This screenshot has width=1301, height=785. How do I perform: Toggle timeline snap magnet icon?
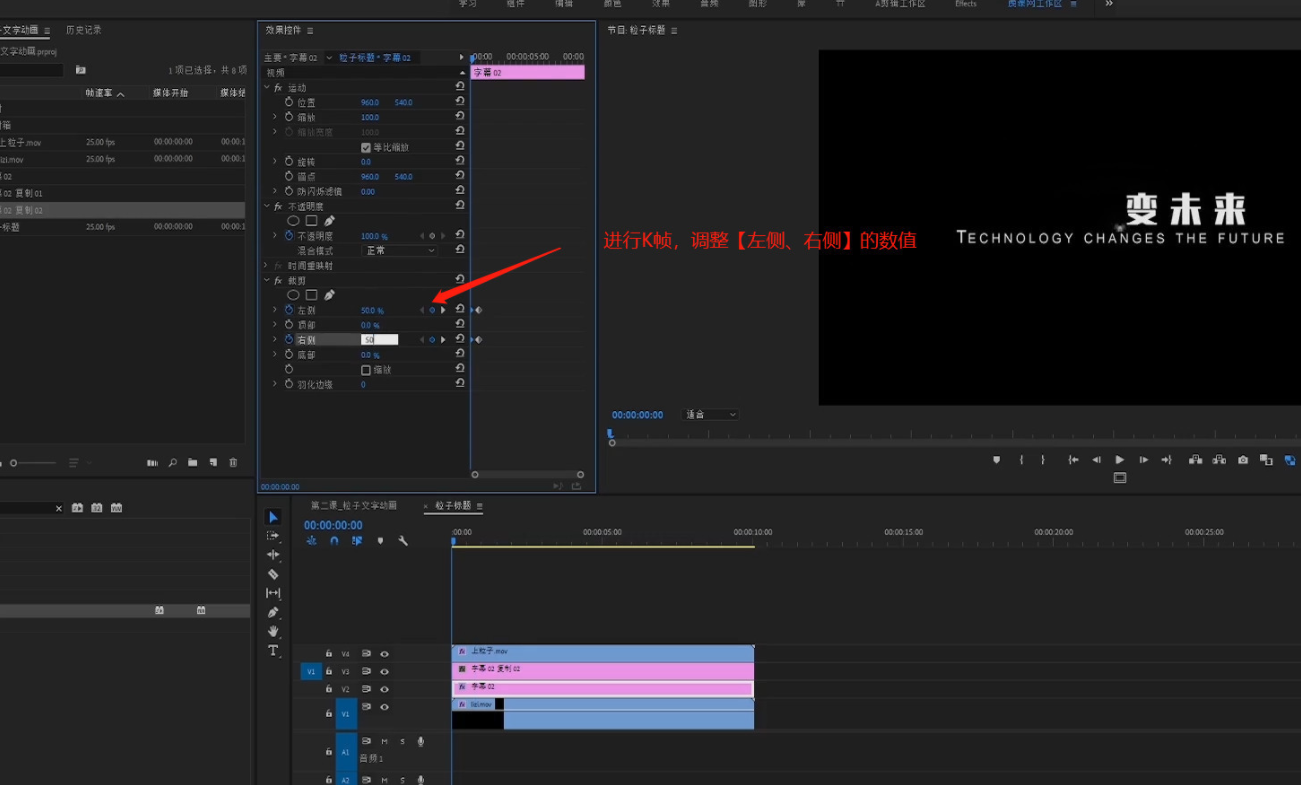[334, 541]
